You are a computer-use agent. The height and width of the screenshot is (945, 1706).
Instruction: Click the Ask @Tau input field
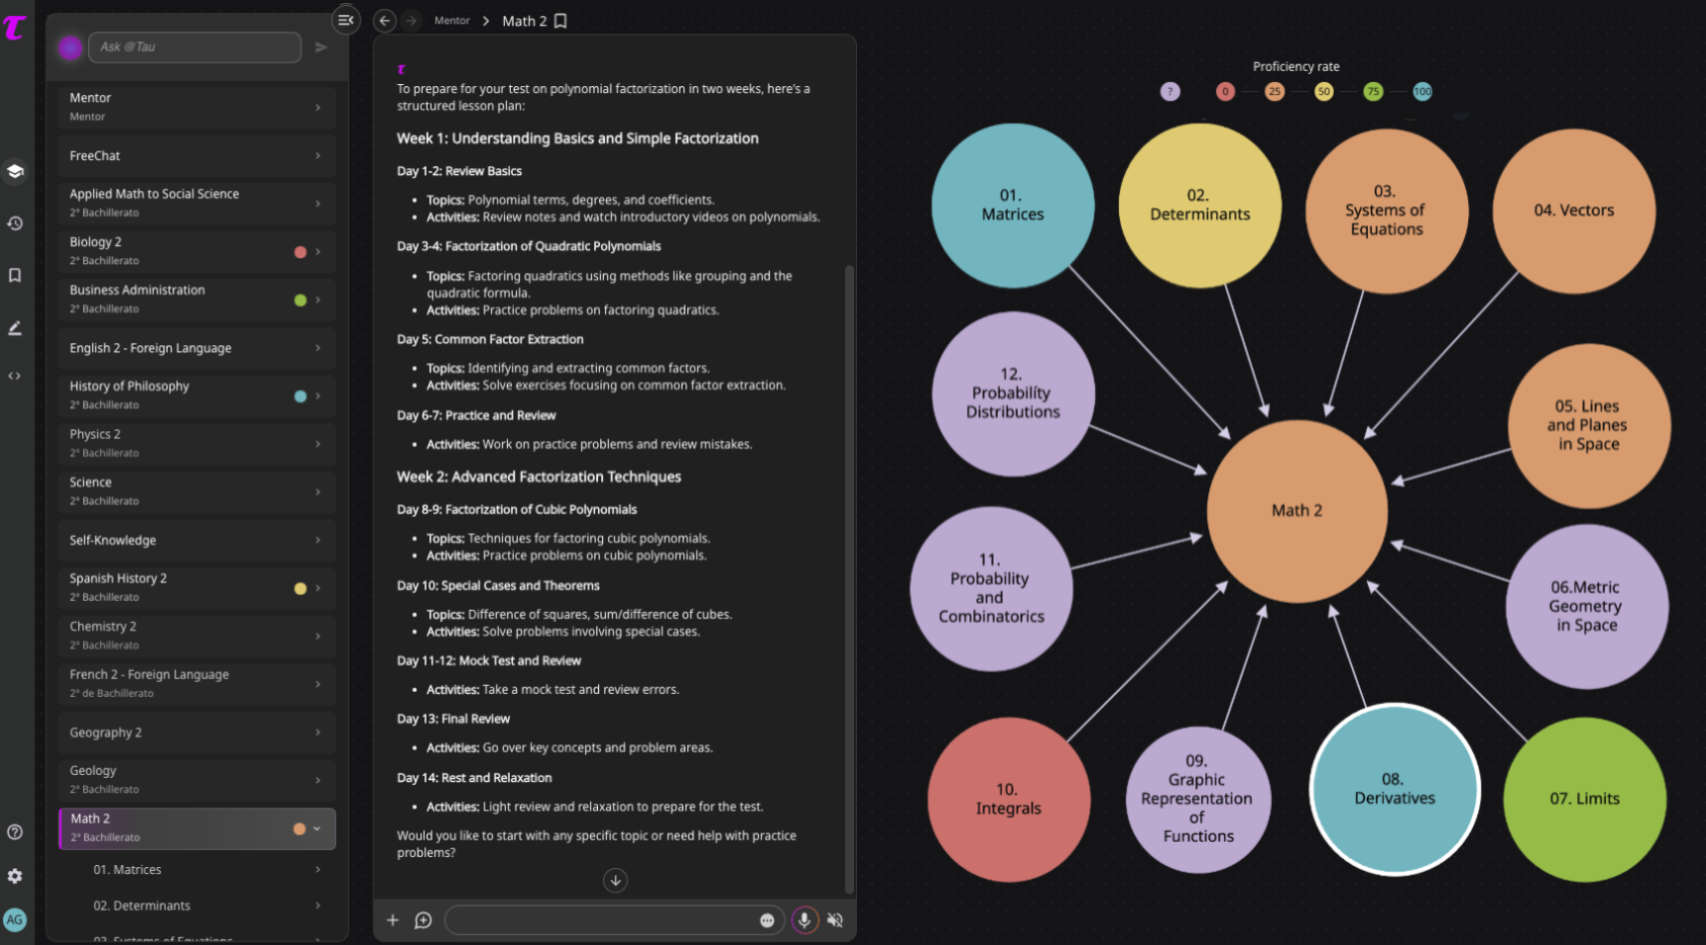[x=195, y=47]
